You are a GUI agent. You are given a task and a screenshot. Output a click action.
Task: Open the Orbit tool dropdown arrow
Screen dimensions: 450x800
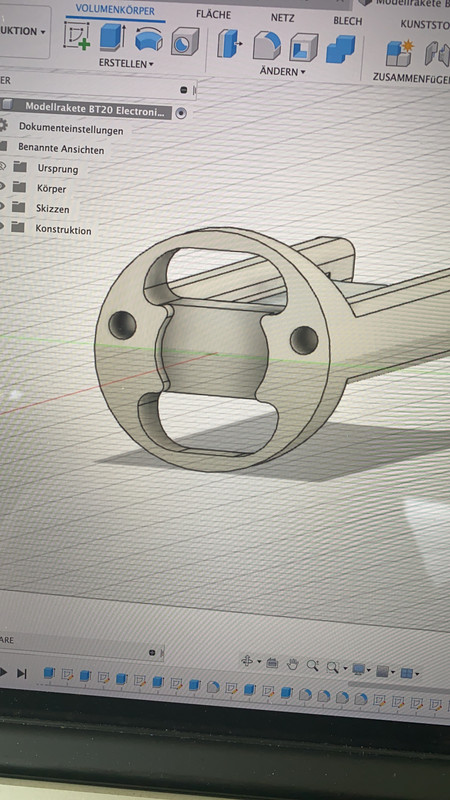(259, 662)
